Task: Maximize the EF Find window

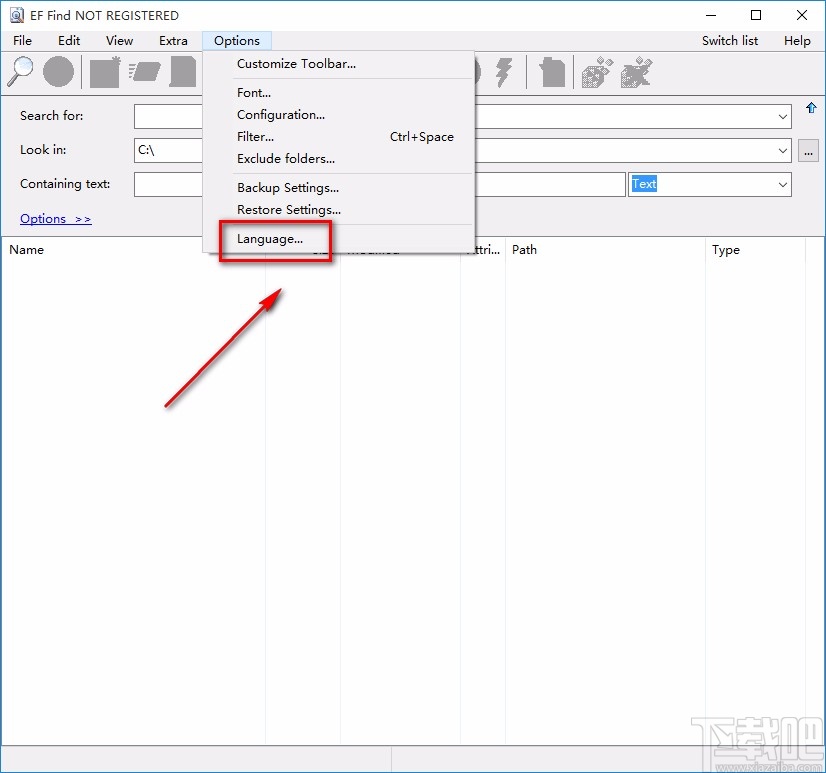Action: [756, 15]
